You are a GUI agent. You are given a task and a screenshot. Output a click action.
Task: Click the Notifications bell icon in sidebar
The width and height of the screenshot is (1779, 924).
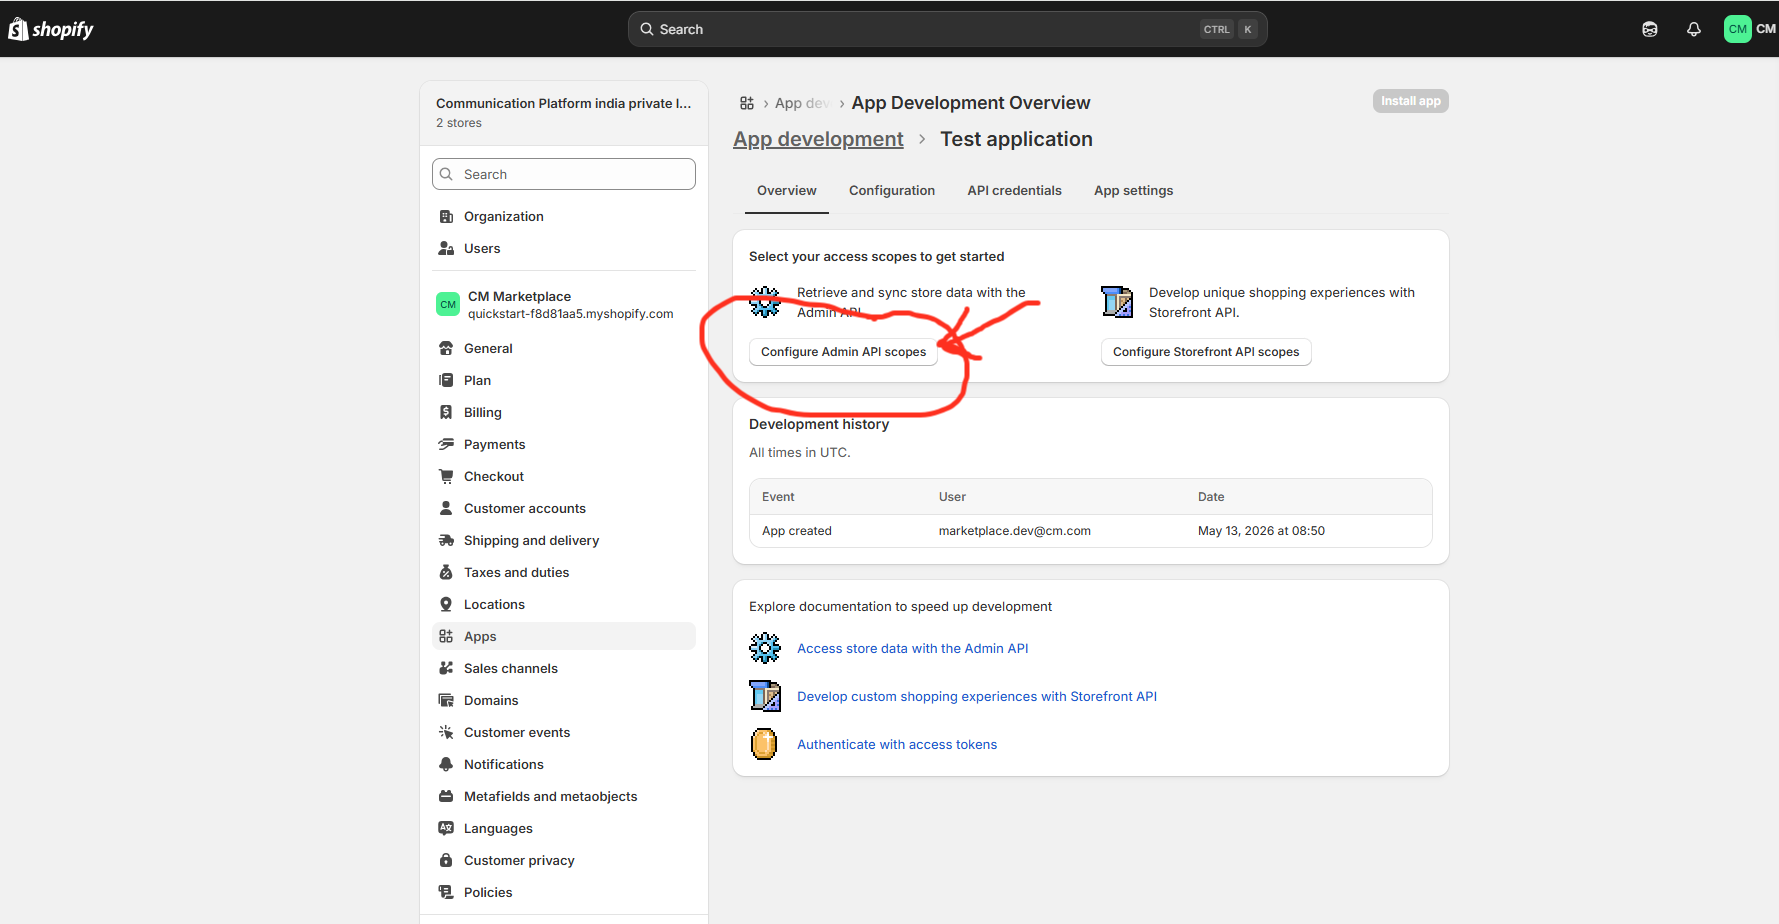446,764
